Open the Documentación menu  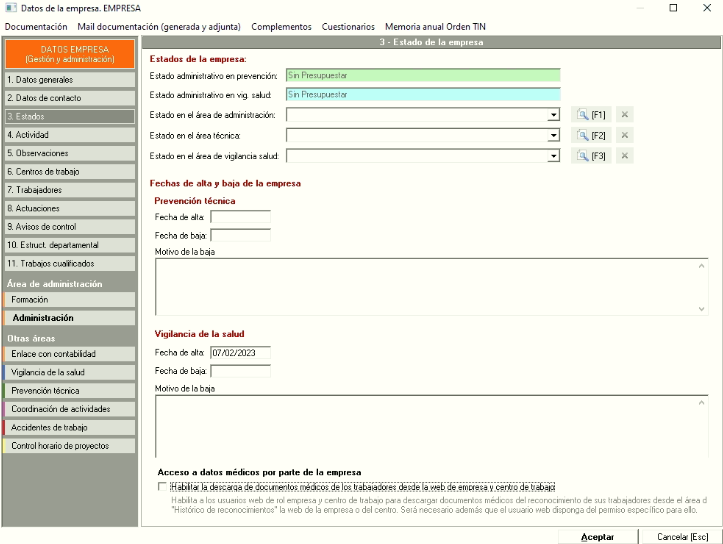point(36,27)
